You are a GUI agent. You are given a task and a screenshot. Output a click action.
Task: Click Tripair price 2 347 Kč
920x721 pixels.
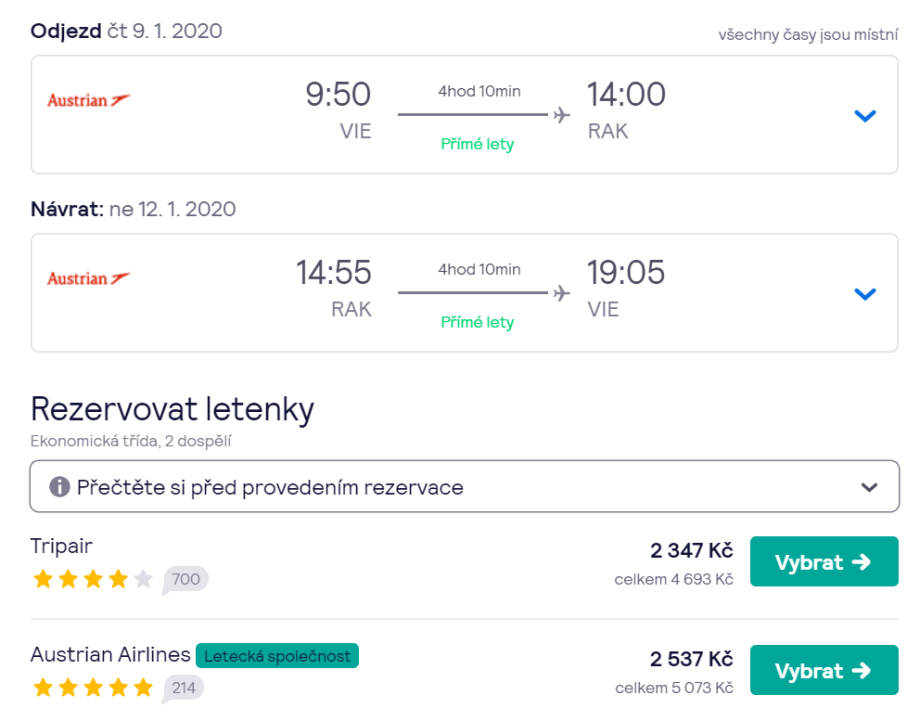[x=691, y=550]
